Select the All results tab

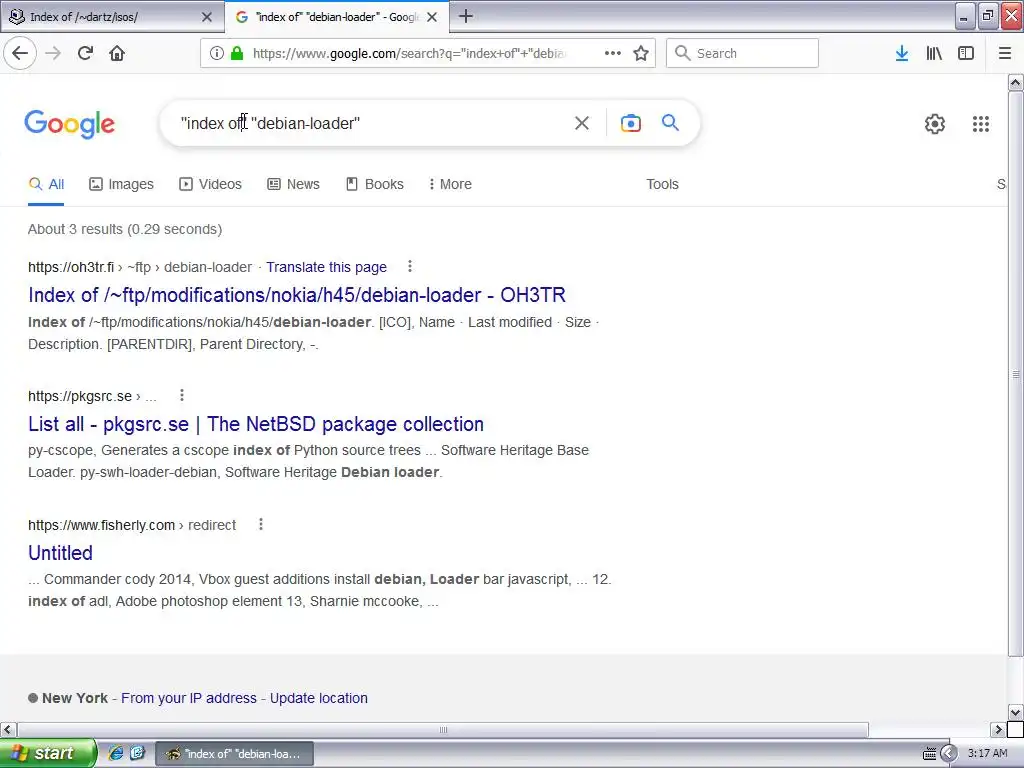pyautogui.click(x=46, y=184)
